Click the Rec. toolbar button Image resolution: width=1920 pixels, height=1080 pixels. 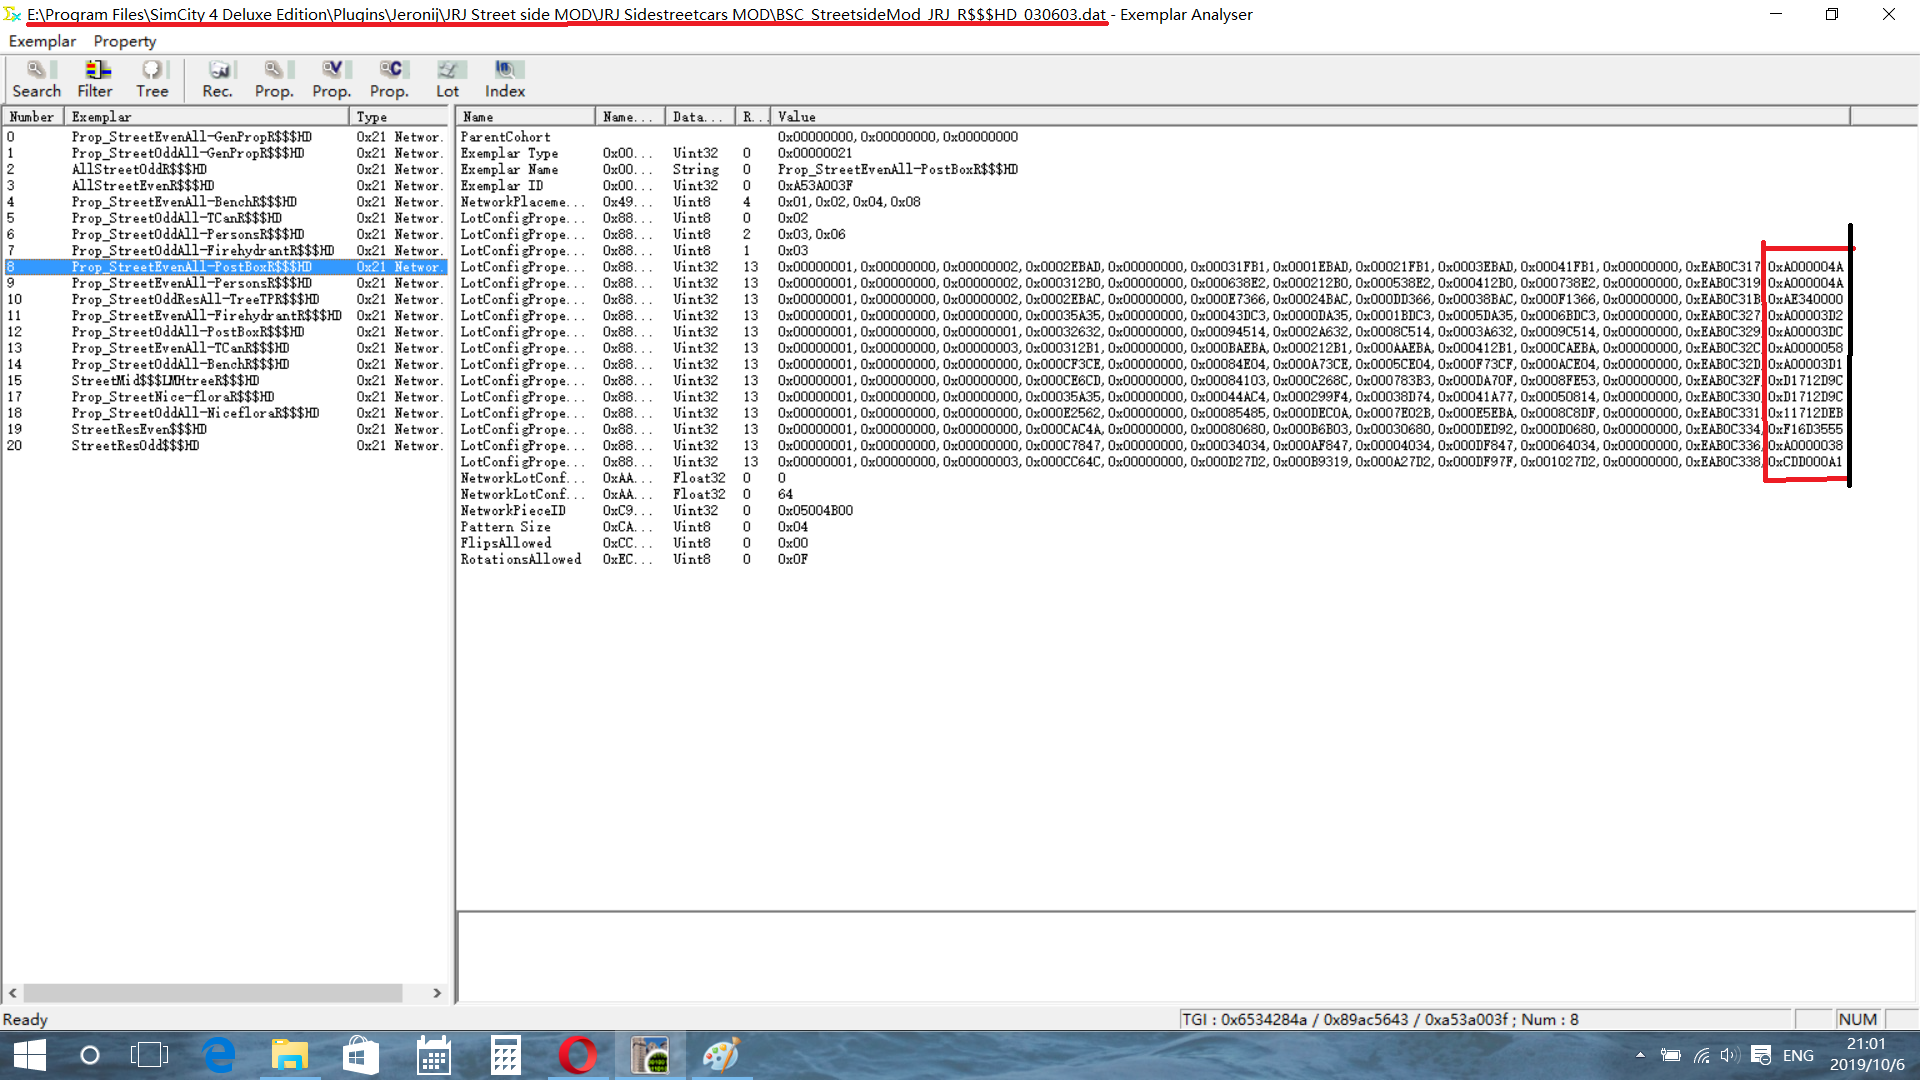point(217,79)
